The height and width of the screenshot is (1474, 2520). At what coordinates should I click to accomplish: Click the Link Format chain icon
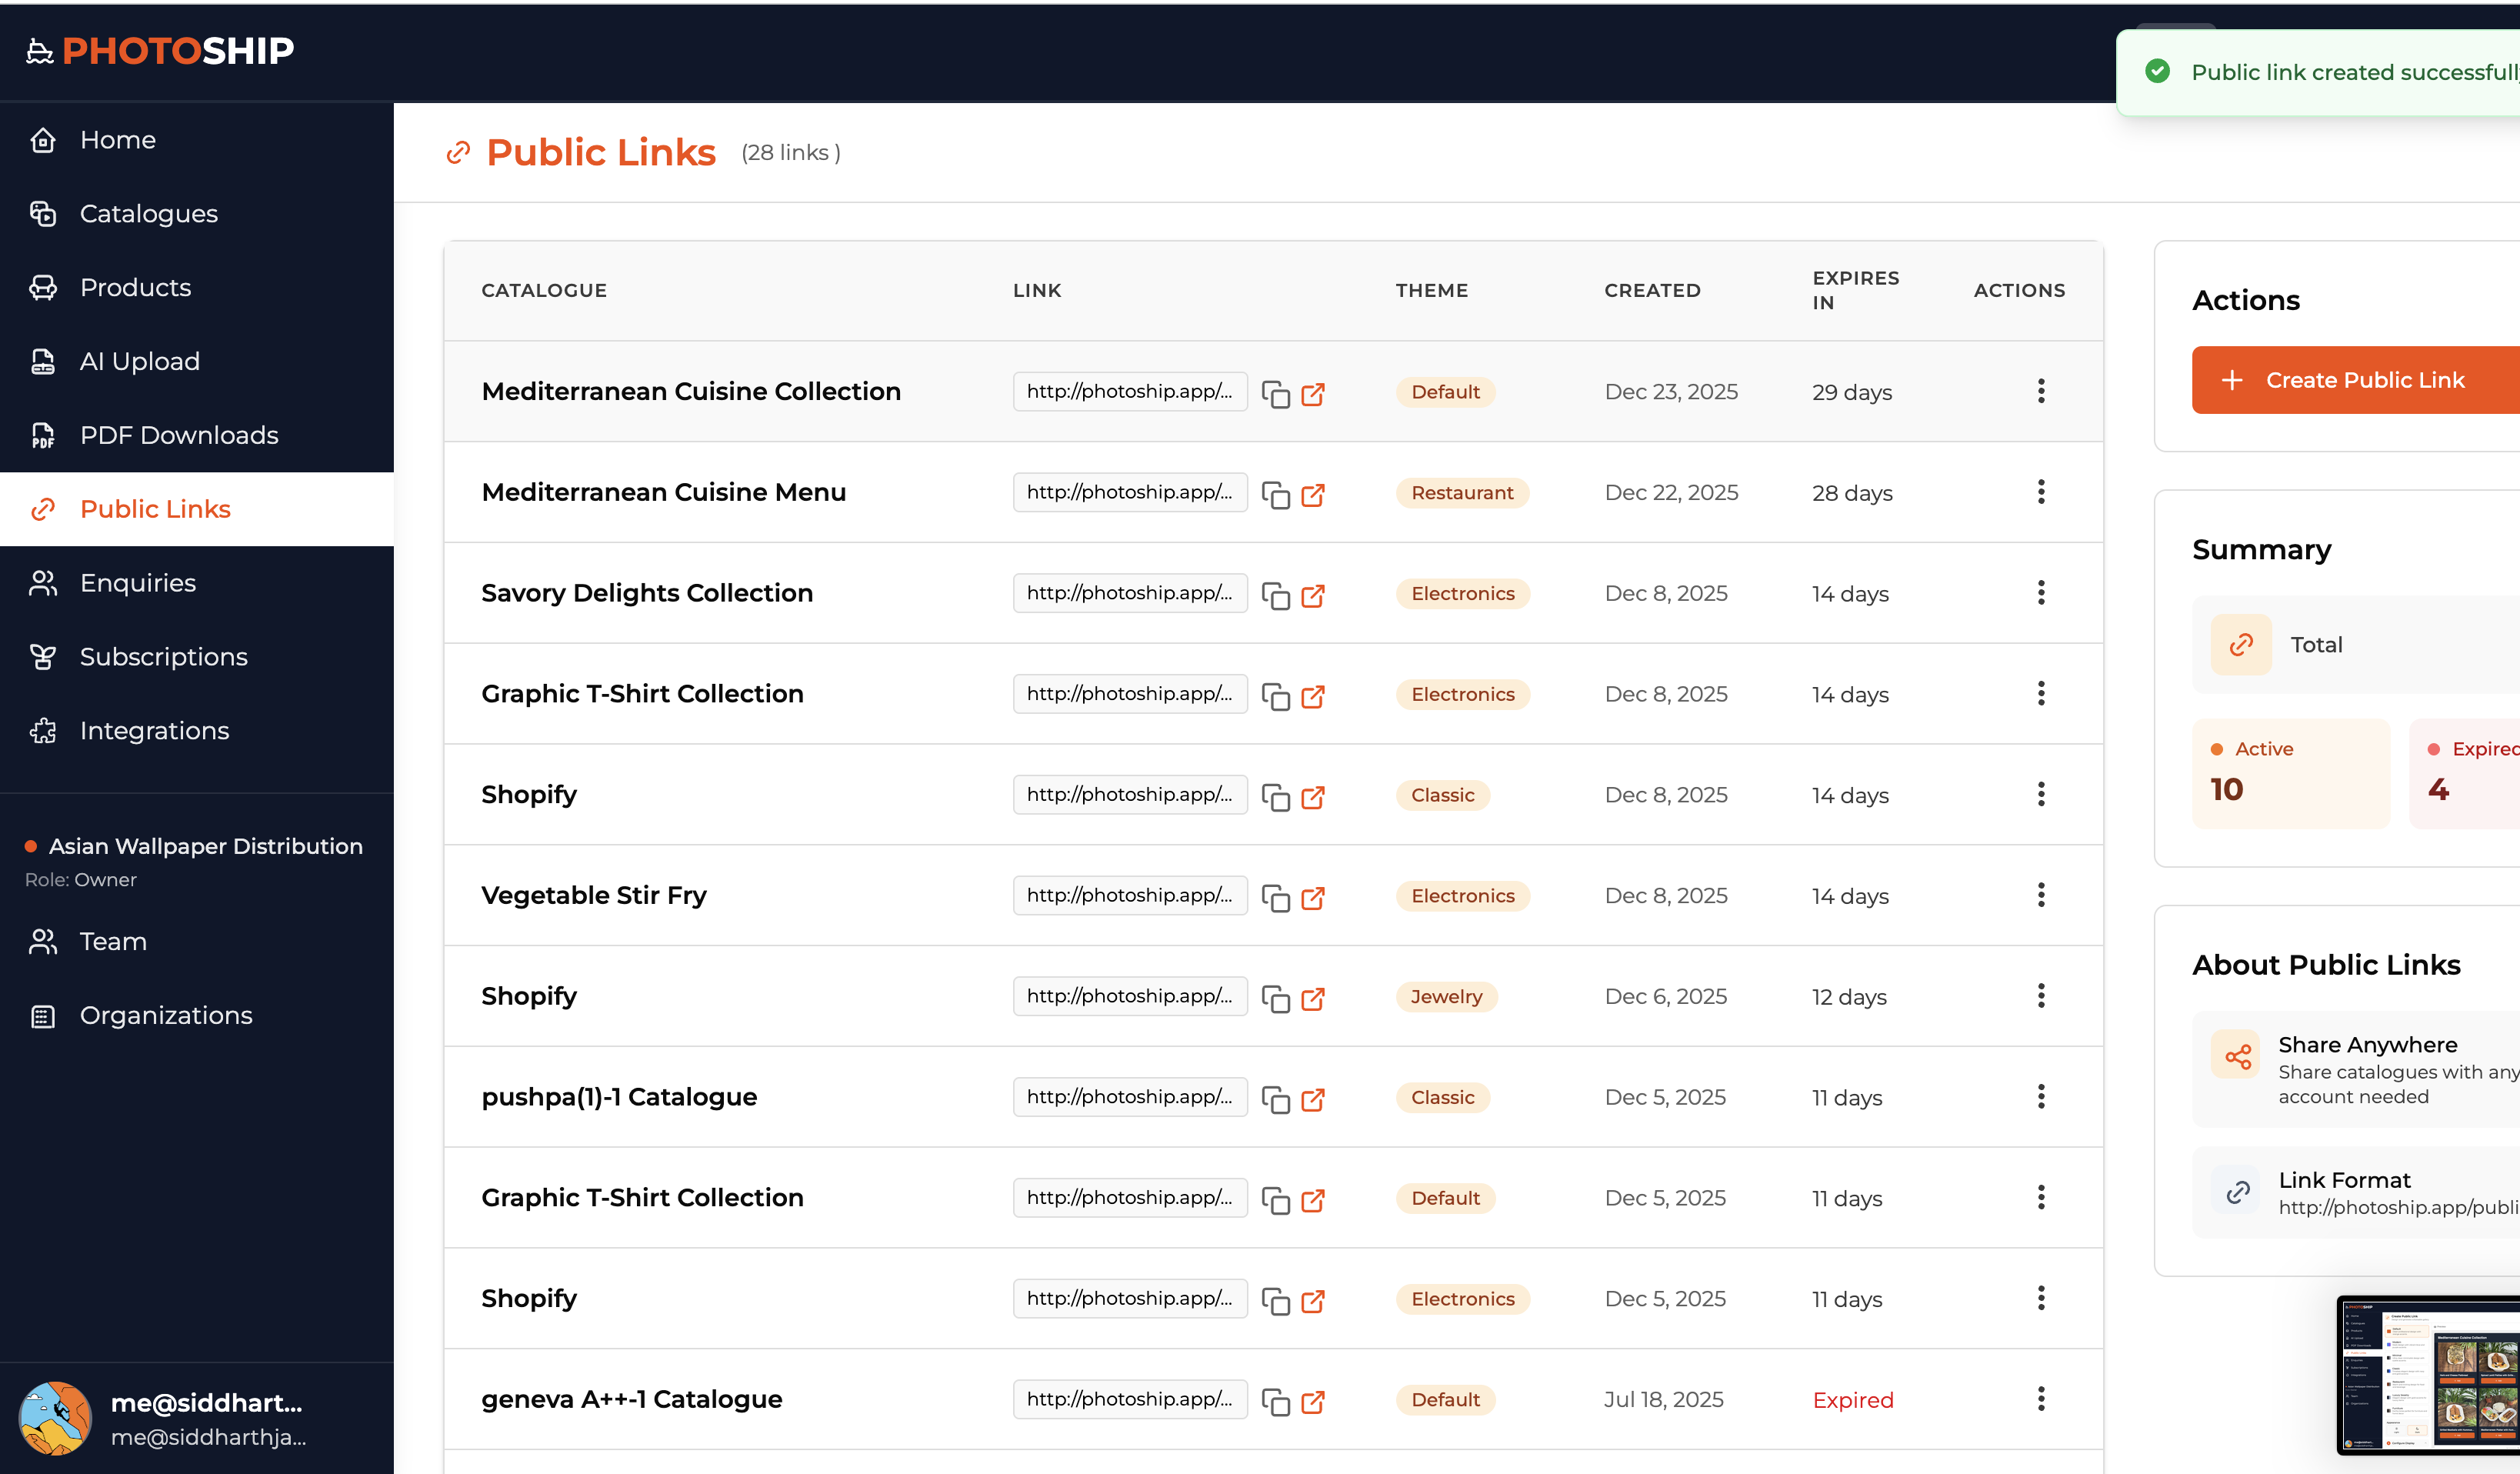click(2238, 1192)
